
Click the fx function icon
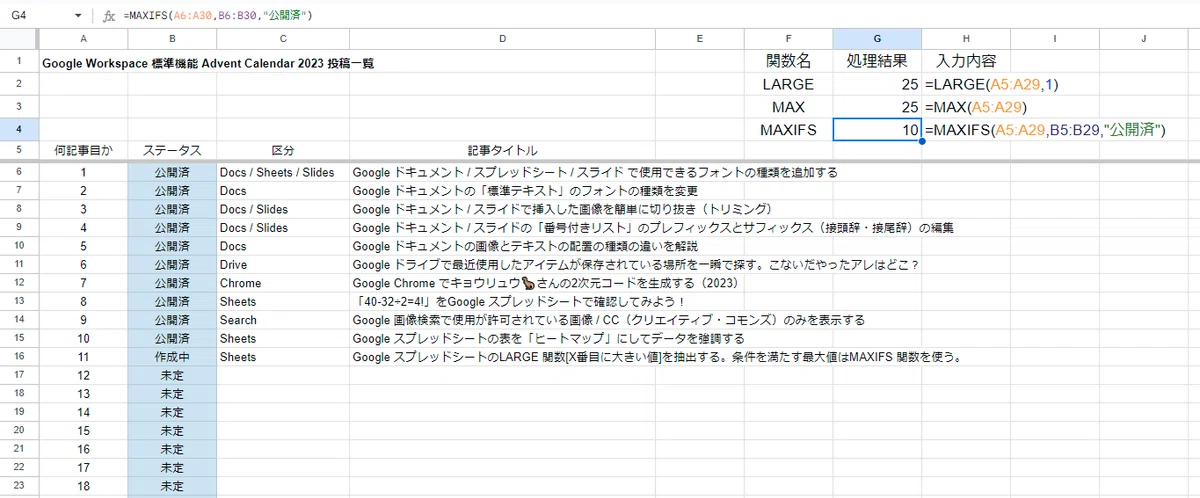[110, 17]
